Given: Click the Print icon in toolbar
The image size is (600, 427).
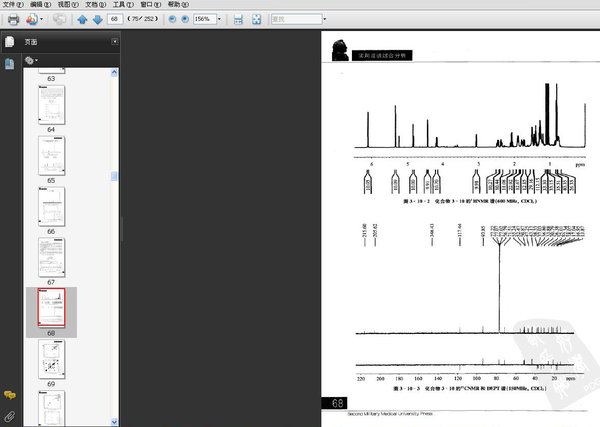Looking at the screenshot, I should click(x=13, y=19).
